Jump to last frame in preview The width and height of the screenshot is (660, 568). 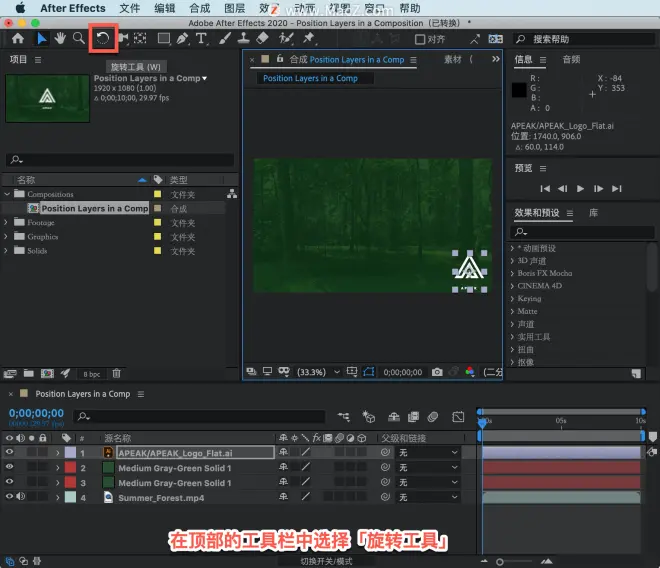617,189
